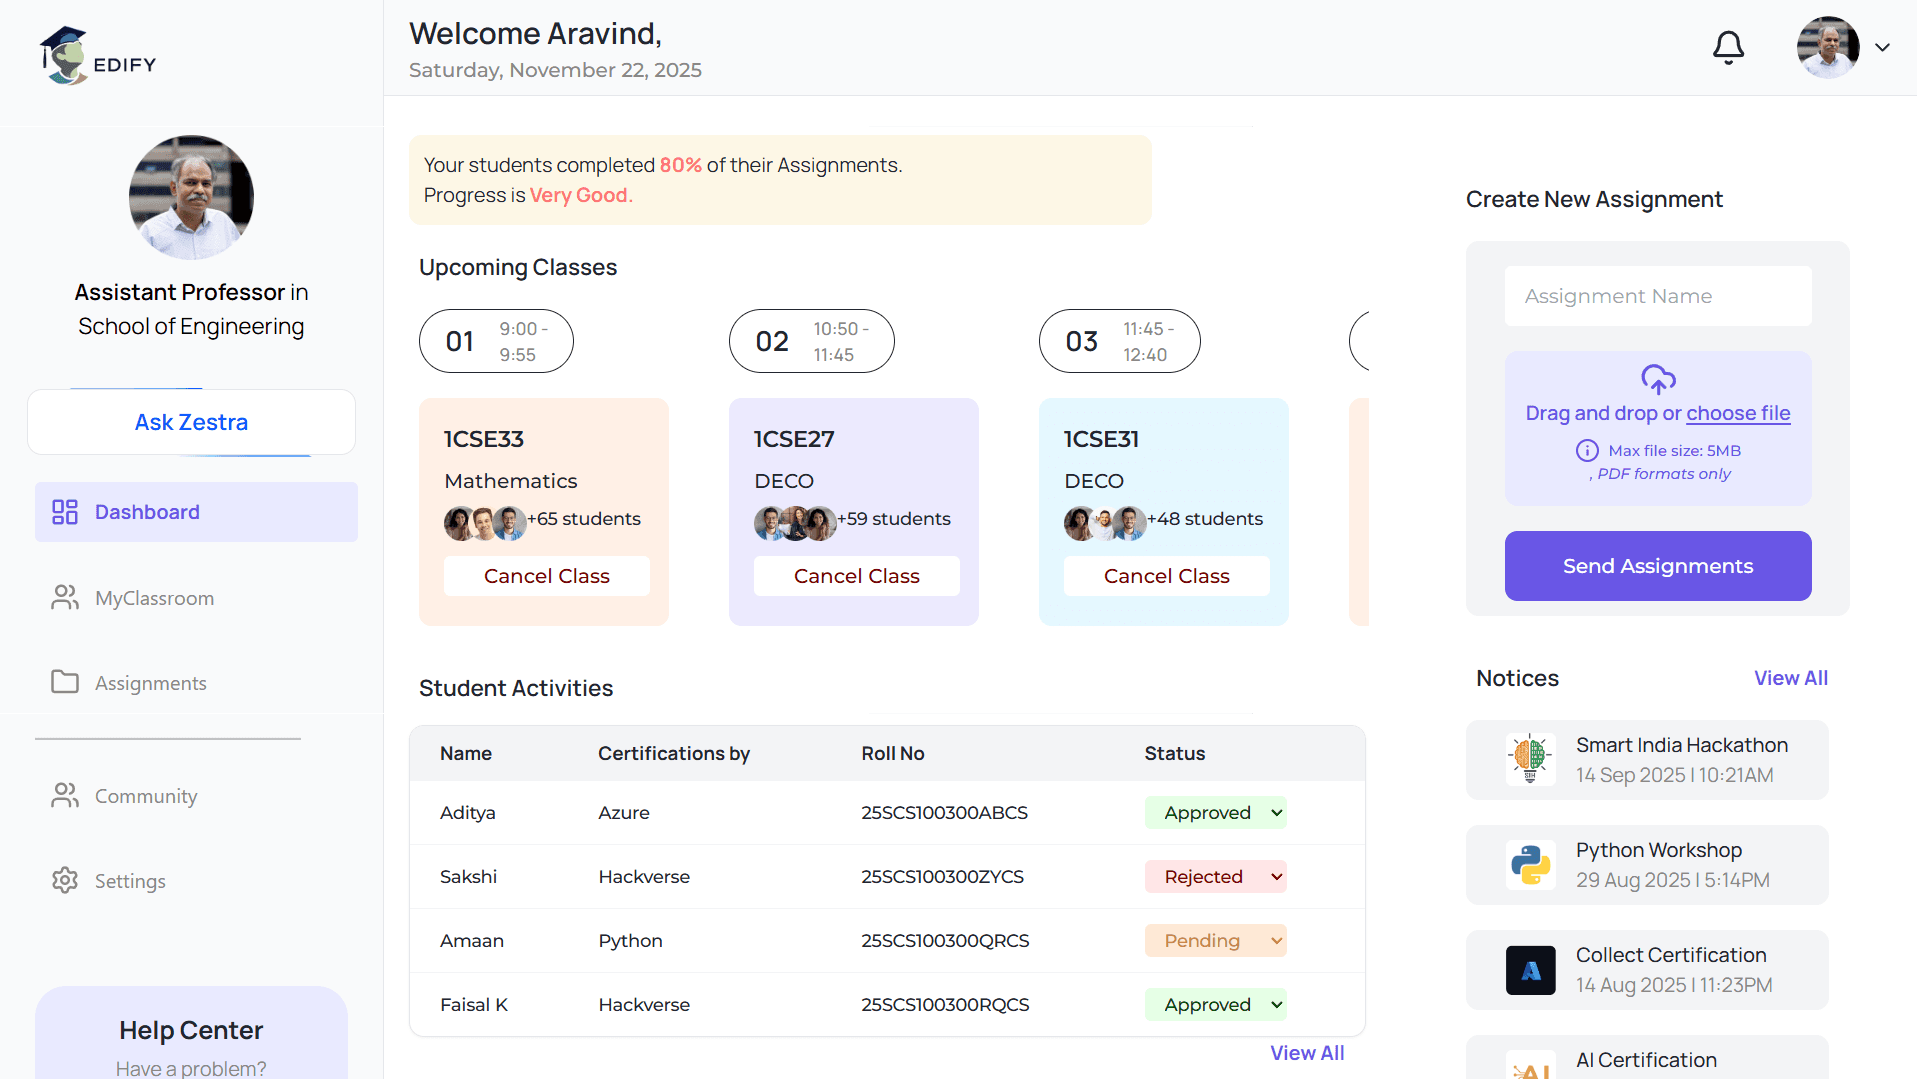1917x1079 pixels.
Task: Select class slot 02 at 10:50-11:45
Action: (x=812, y=341)
